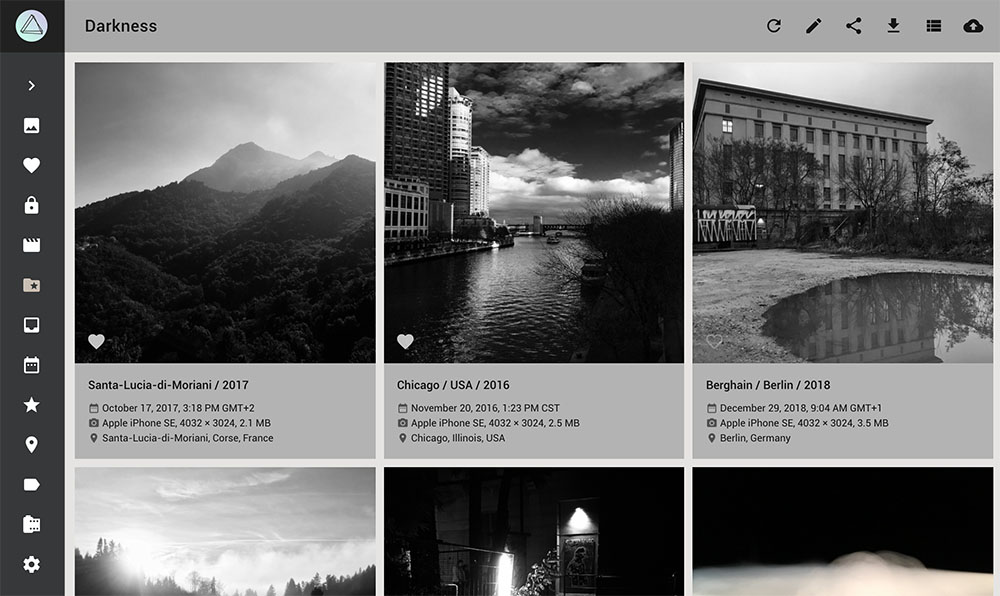Open Albums folder-star icon in sidebar

click(x=31, y=285)
